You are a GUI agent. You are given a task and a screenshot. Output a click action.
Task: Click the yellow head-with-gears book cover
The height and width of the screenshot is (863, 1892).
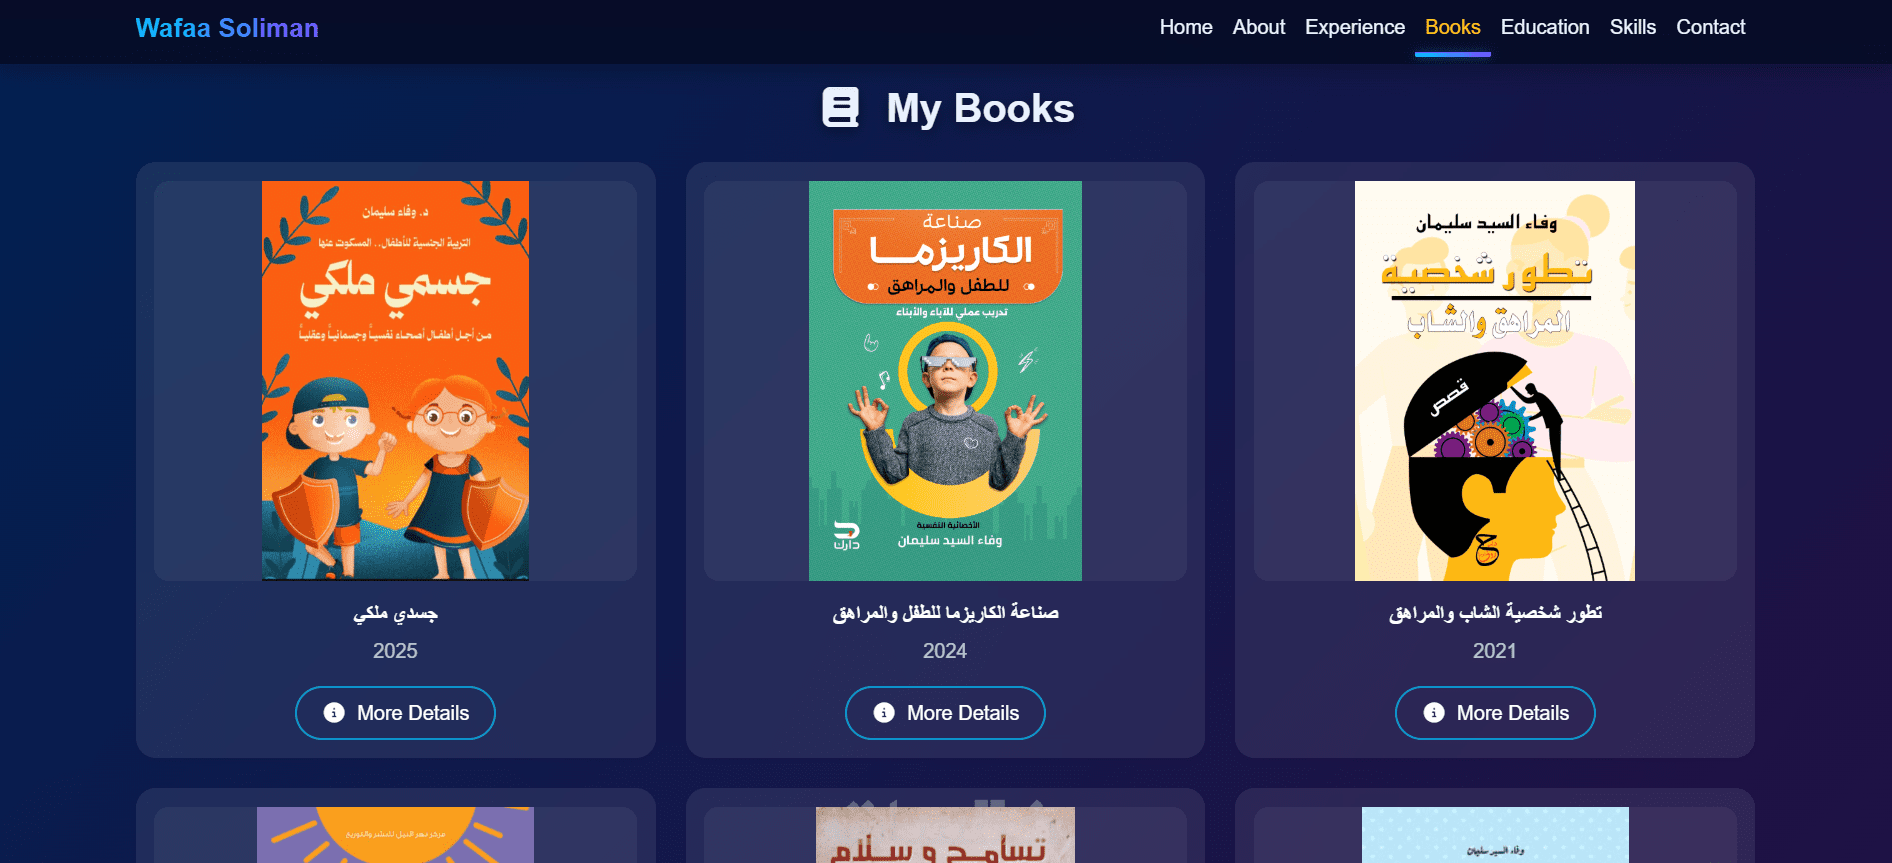click(x=1495, y=381)
